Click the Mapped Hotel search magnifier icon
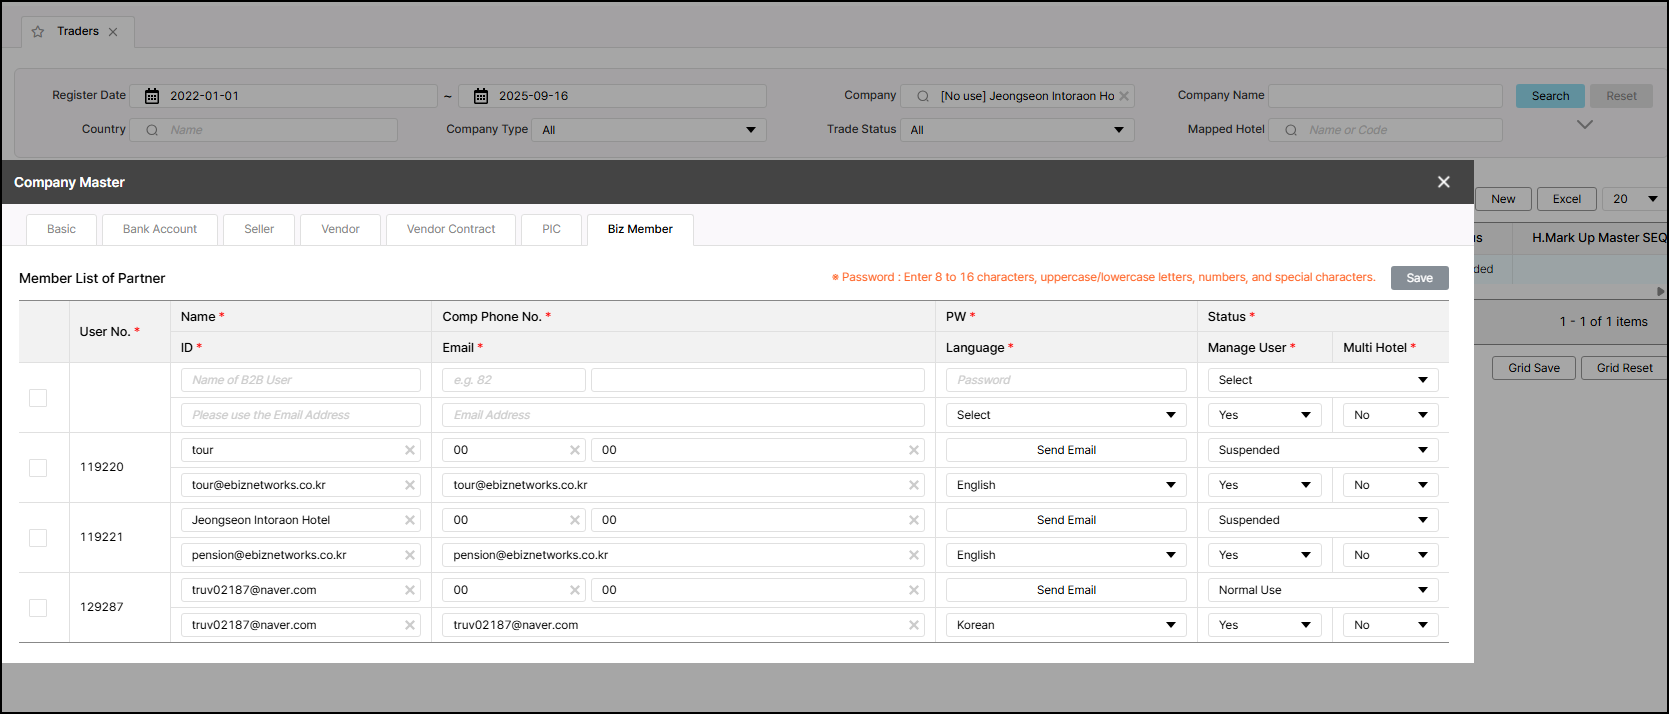The height and width of the screenshot is (714, 1669). click(1291, 130)
